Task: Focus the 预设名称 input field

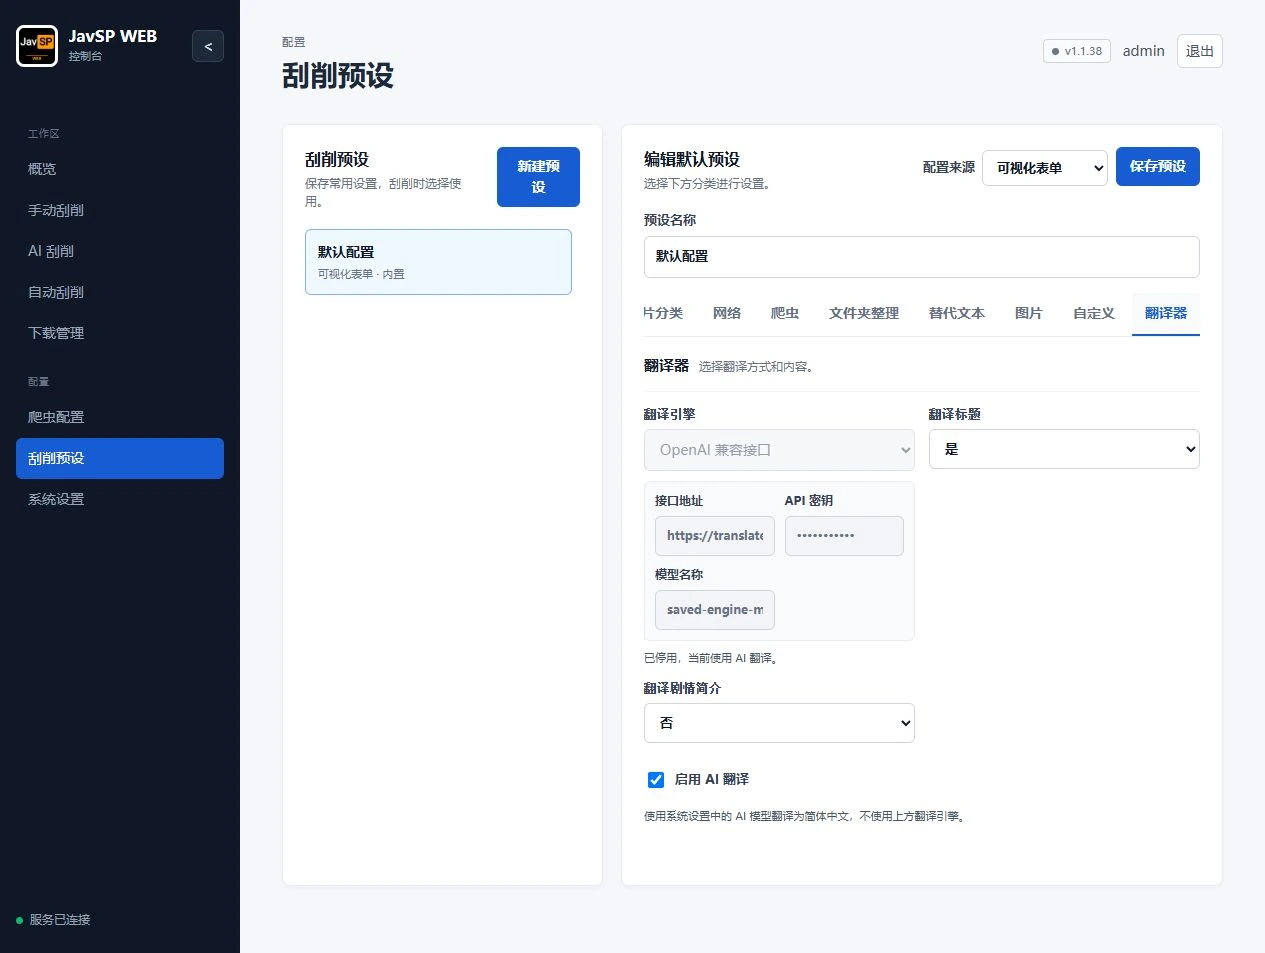Action: pyautogui.click(x=921, y=257)
